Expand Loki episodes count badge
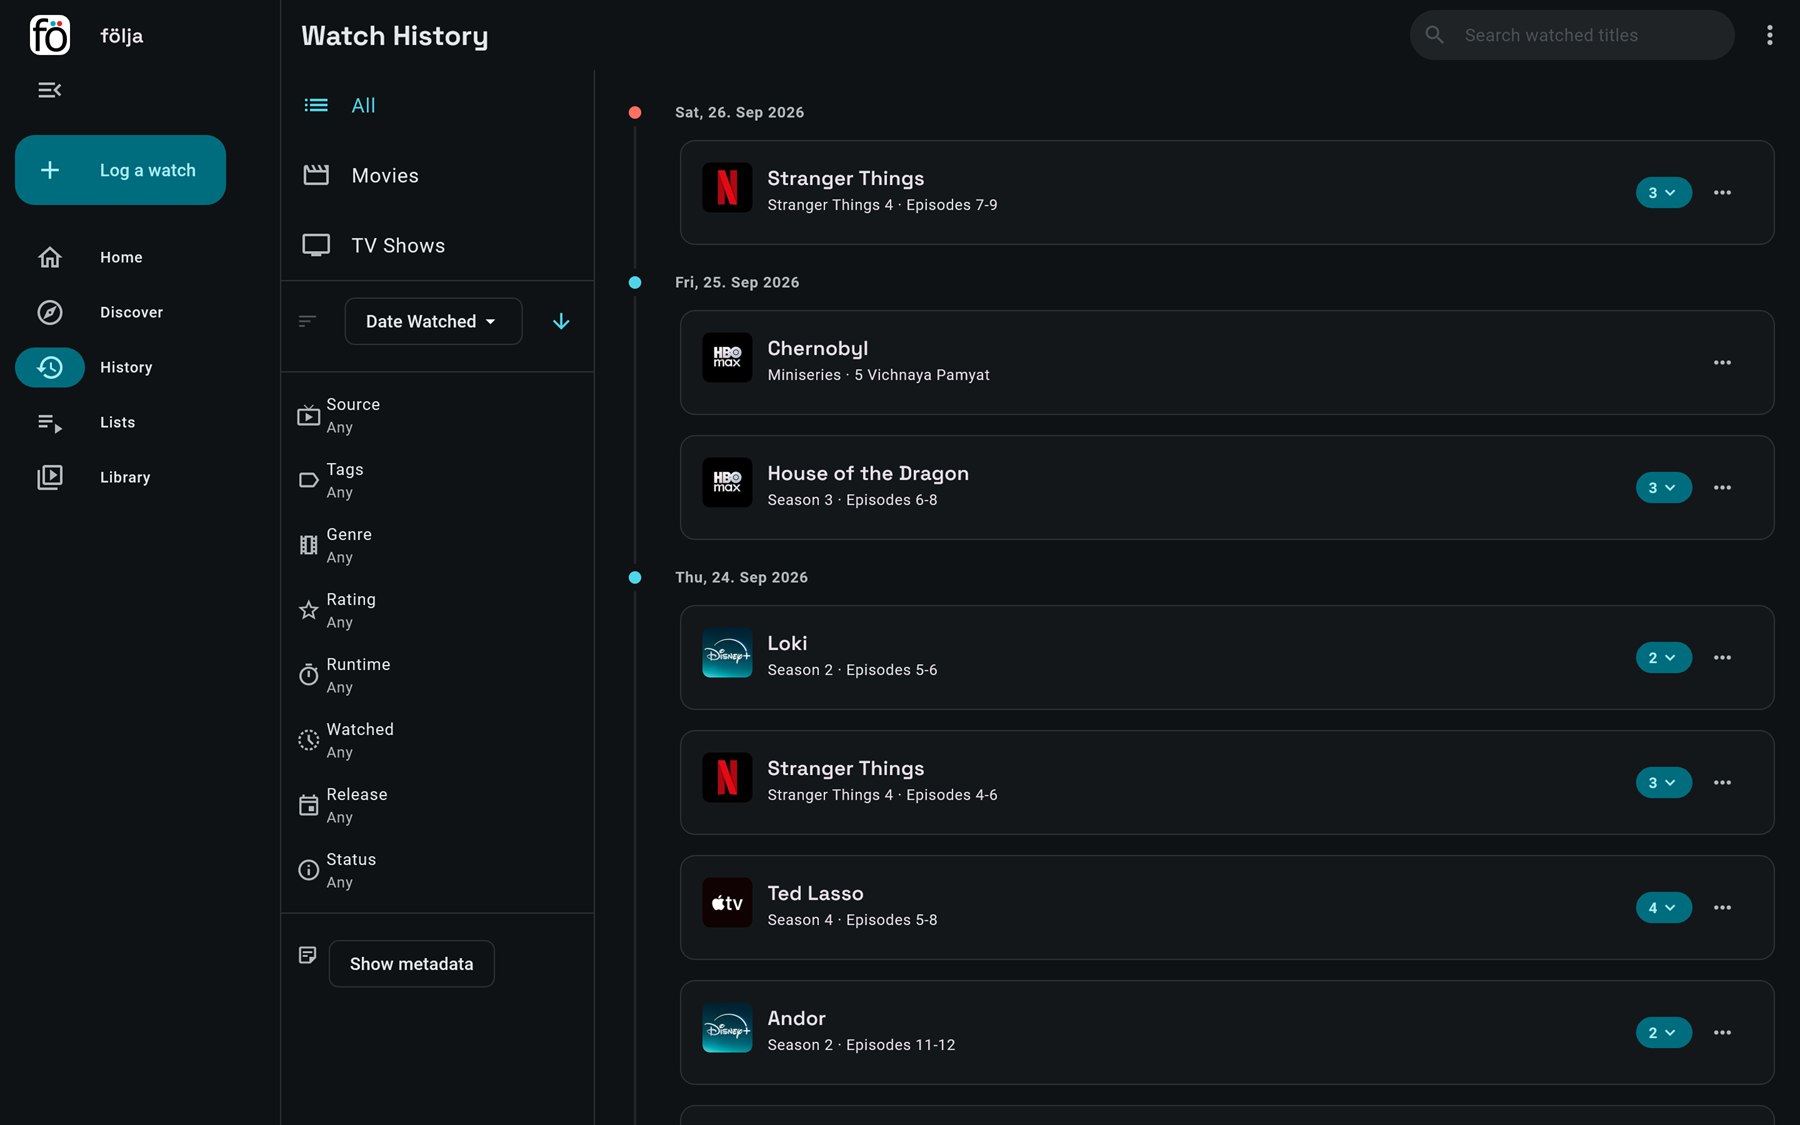 [1663, 657]
